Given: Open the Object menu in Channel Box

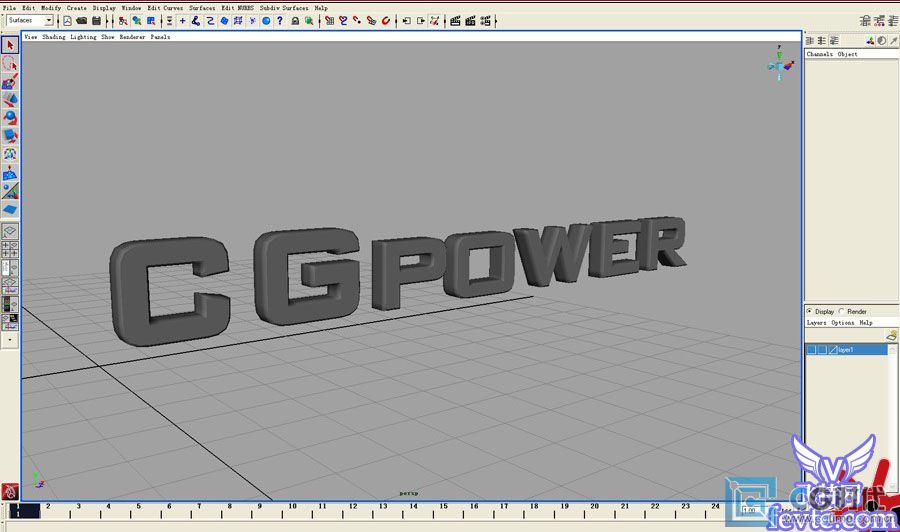Looking at the screenshot, I should click(x=847, y=54).
